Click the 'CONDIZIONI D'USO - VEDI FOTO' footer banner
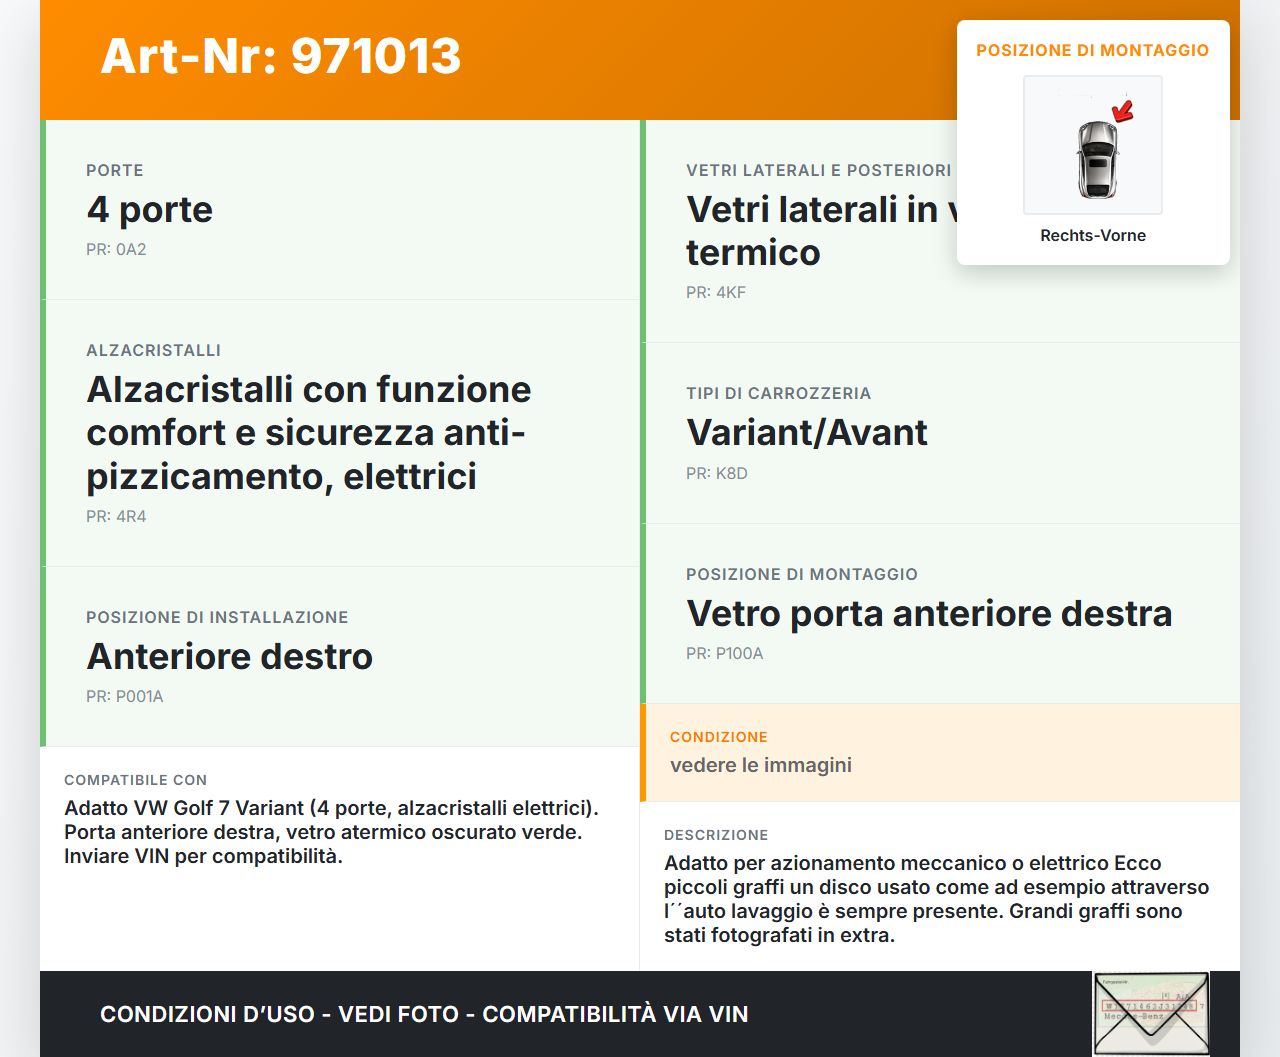Image resolution: width=1280 pixels, height=1057 pixels. 424,1014
